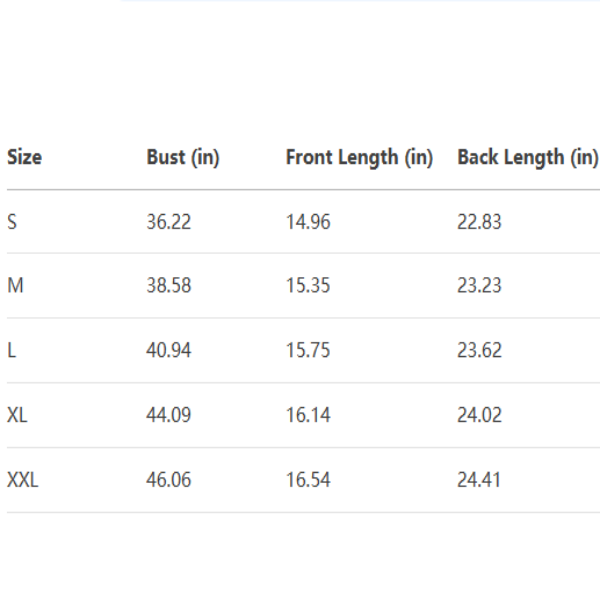Select the L size row label
Image resolution: width=600 pixels, height=600 pixels.
11,351
